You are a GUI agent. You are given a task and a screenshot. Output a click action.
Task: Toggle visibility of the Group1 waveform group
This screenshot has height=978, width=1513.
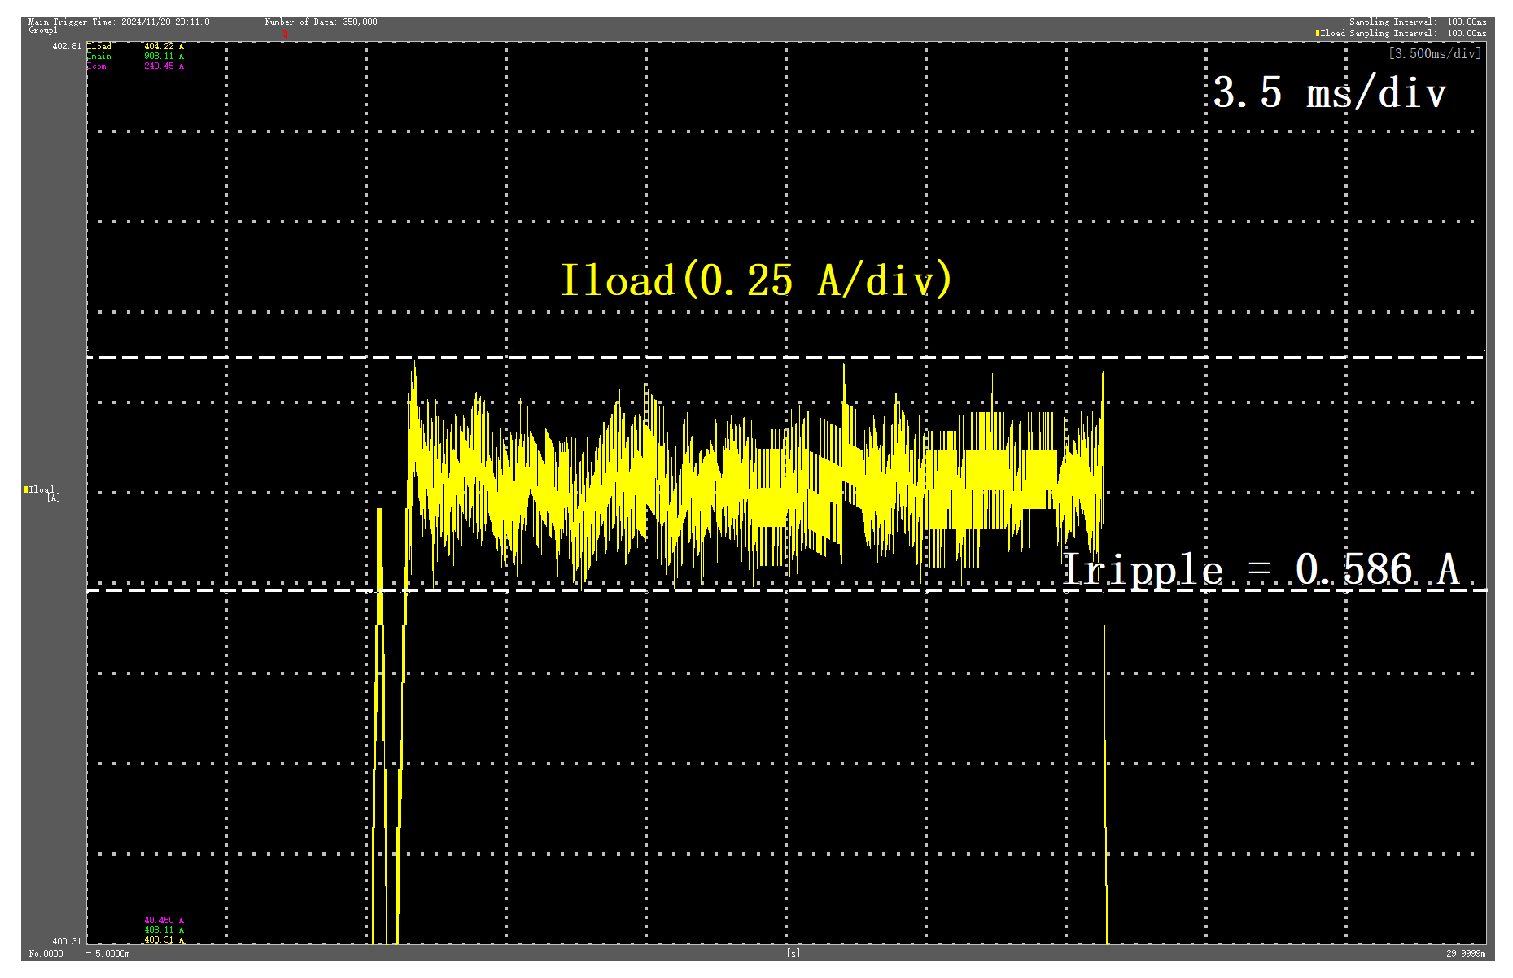tap(43, 30)
